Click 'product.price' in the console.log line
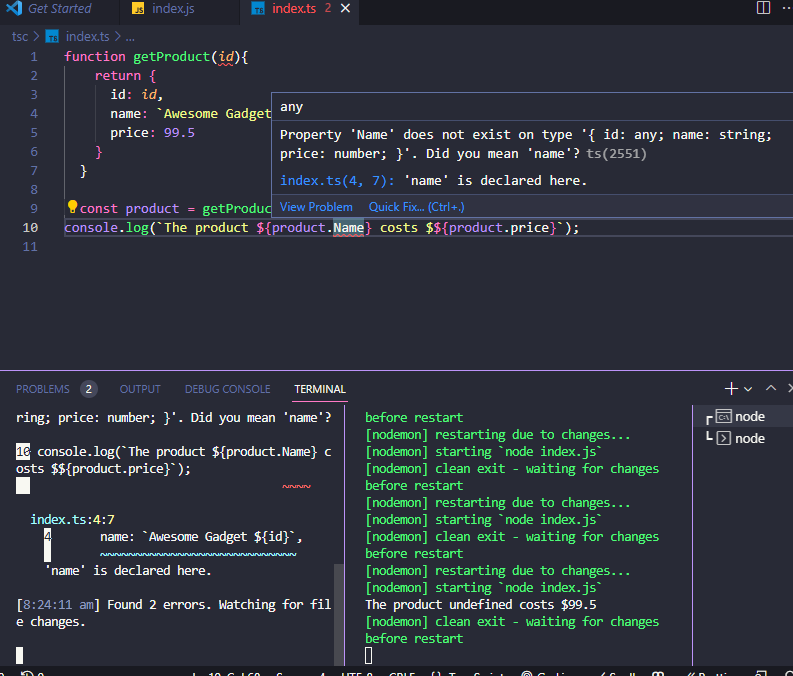The image size is (793, 676). (x=499, y=228)
